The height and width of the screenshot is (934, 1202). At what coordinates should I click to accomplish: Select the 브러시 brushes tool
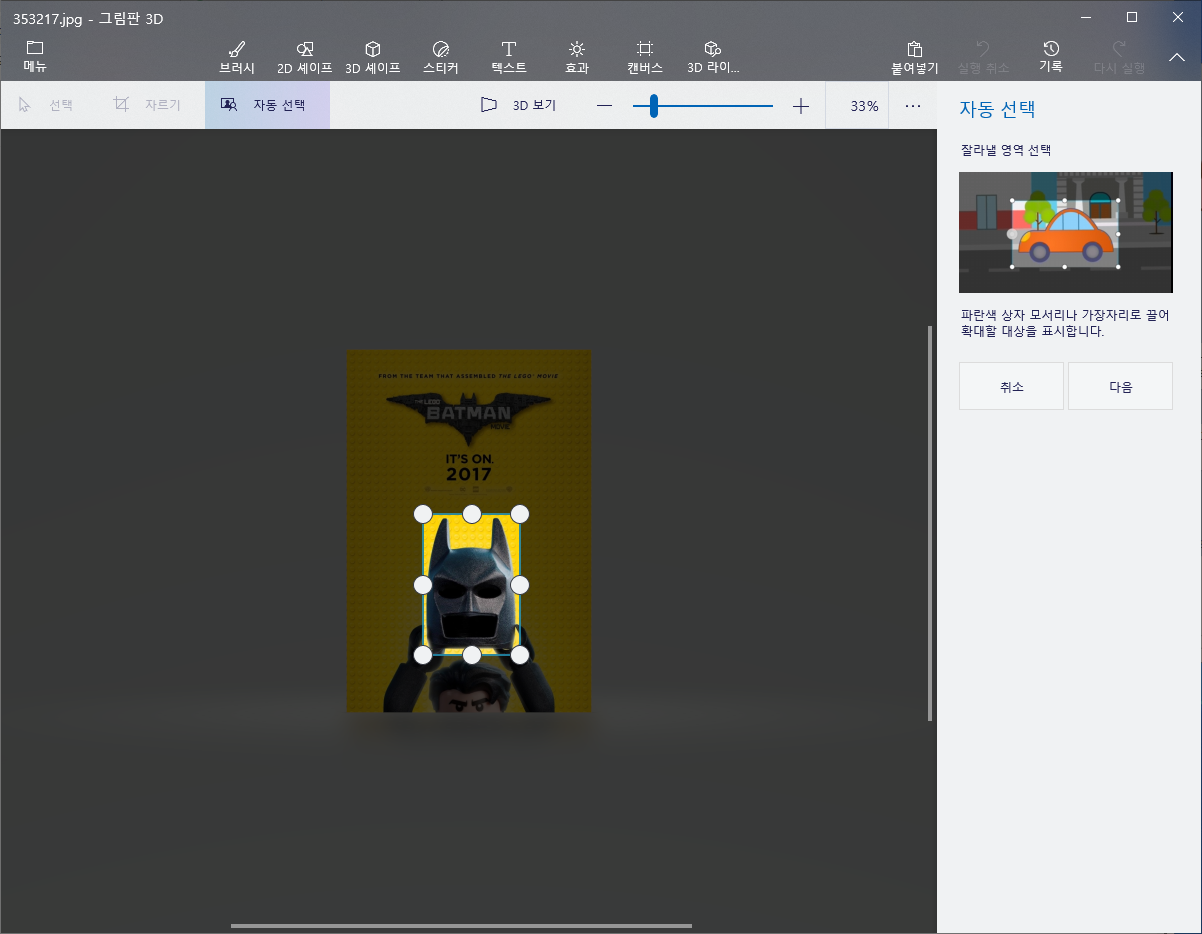tap(237, 58)
